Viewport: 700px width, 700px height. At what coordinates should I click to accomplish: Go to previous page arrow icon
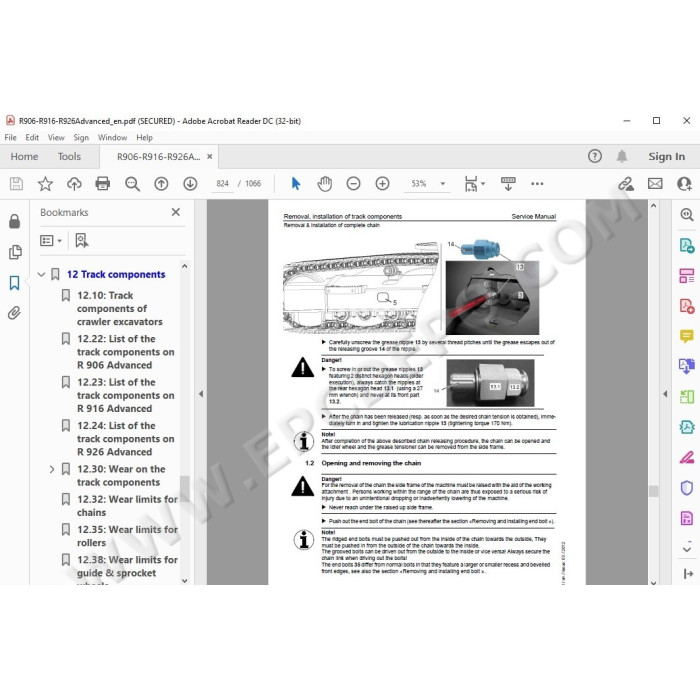(x=161, y=183)
